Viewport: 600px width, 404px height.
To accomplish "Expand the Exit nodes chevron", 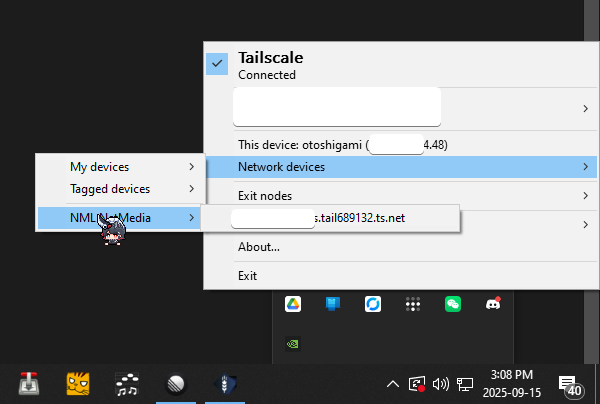I will pyautogui.click(x=585, y=196).
